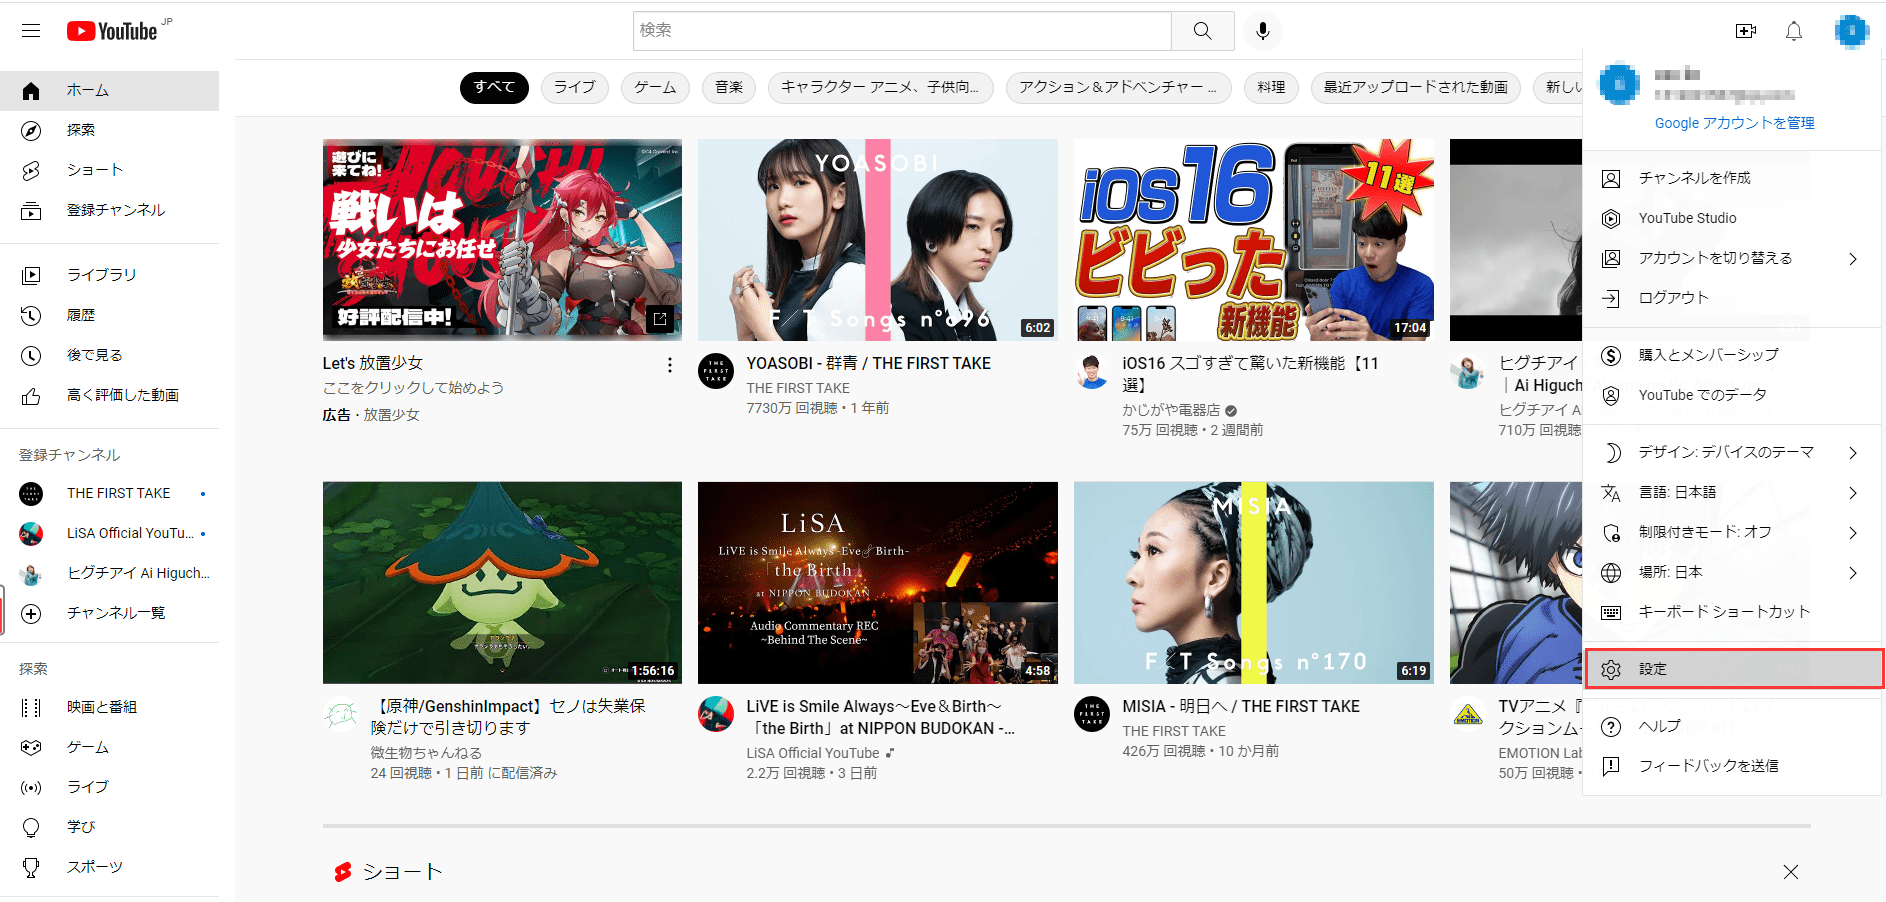1886x902 pixels.
Task: Select the THE FIRST TAKE subscribed channel
Action: [x=118, y=492]
